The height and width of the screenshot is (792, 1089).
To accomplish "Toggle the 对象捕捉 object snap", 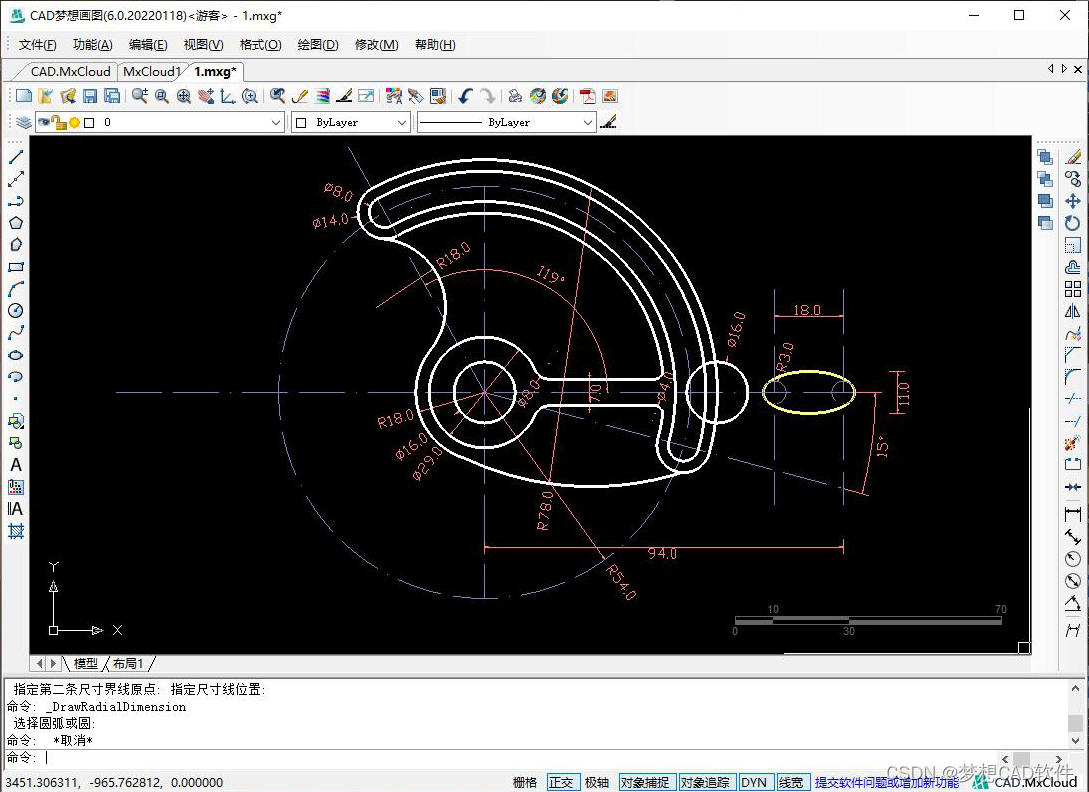I will click(645, 782).
